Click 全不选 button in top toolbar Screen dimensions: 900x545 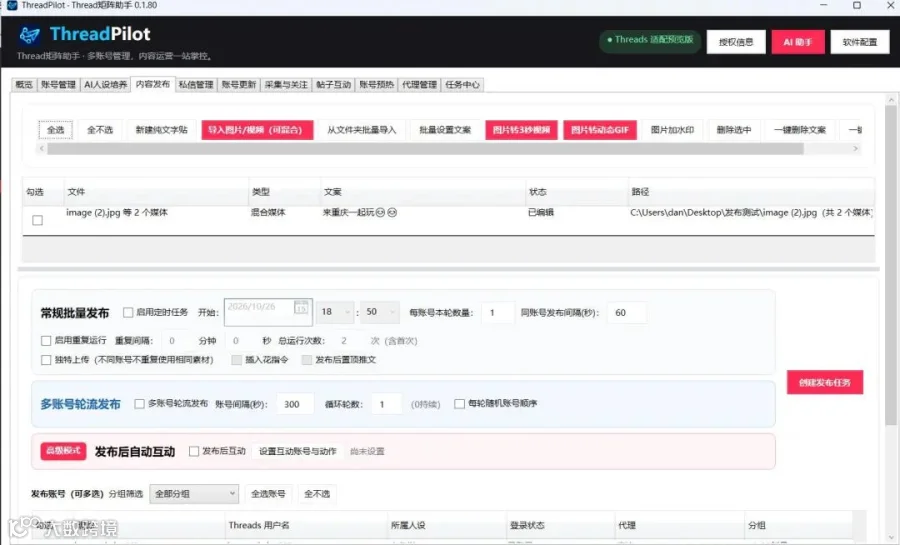(100, 130)
